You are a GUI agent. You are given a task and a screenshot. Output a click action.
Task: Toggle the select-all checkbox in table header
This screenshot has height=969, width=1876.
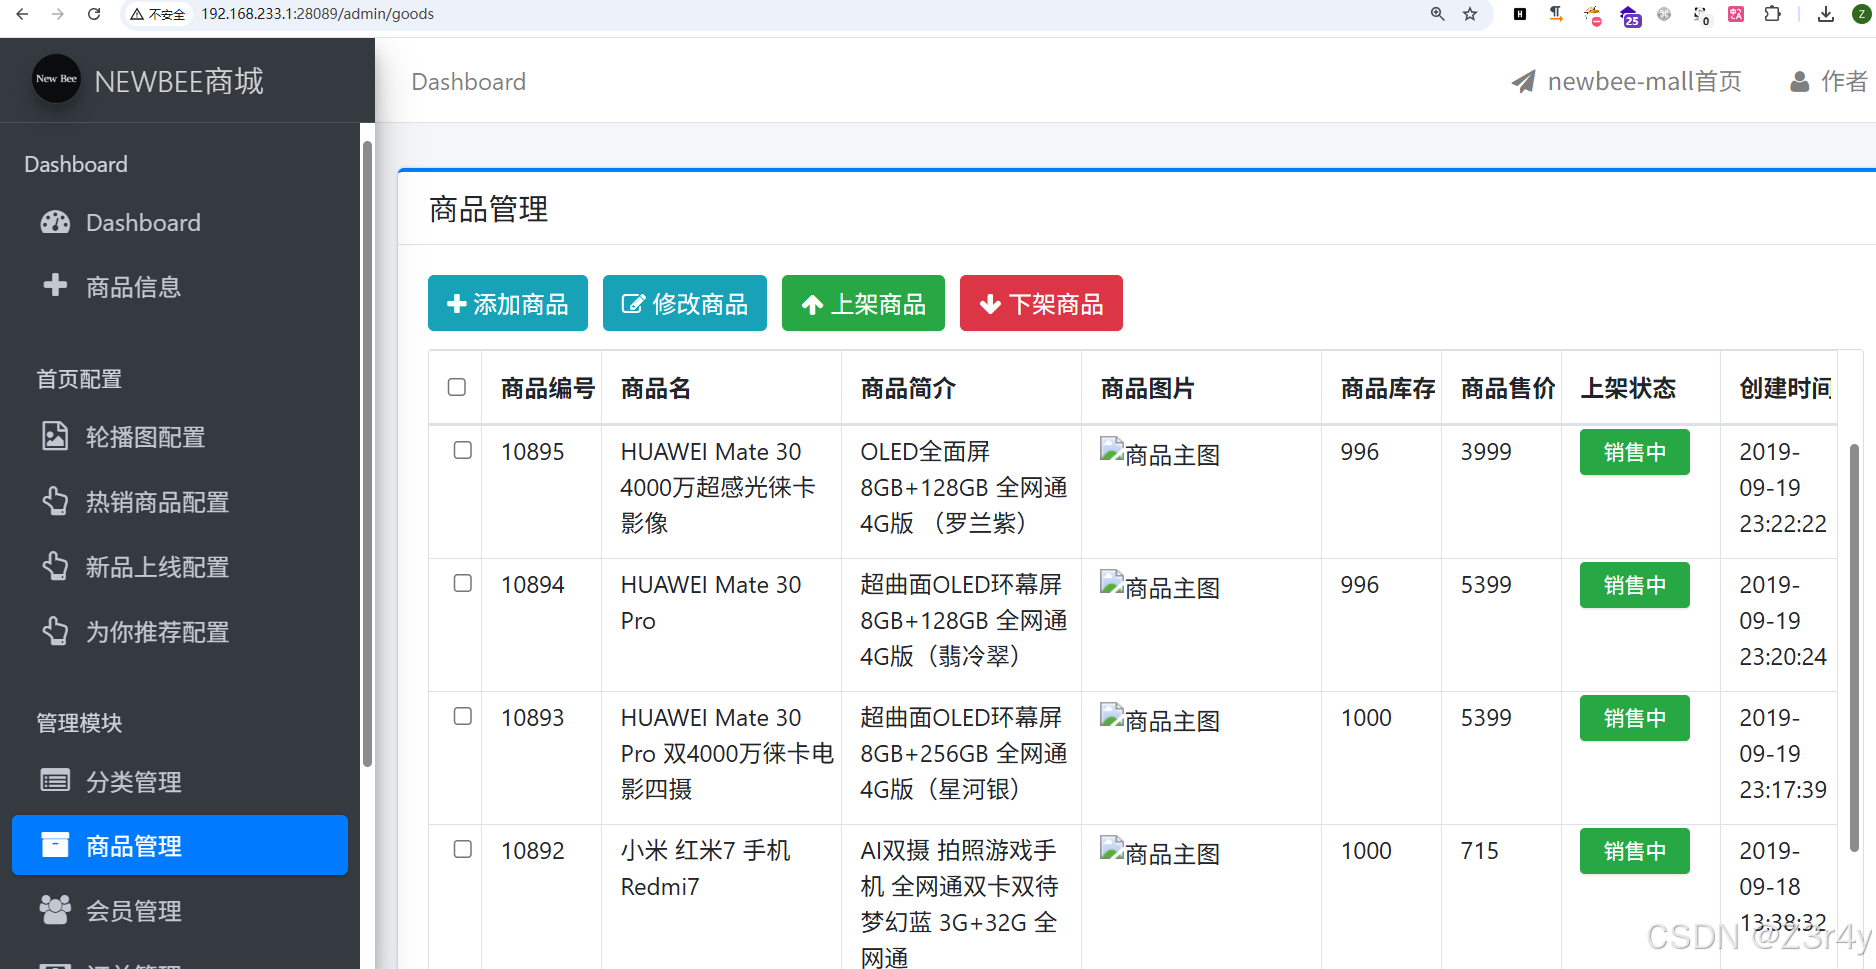[457, 387]
